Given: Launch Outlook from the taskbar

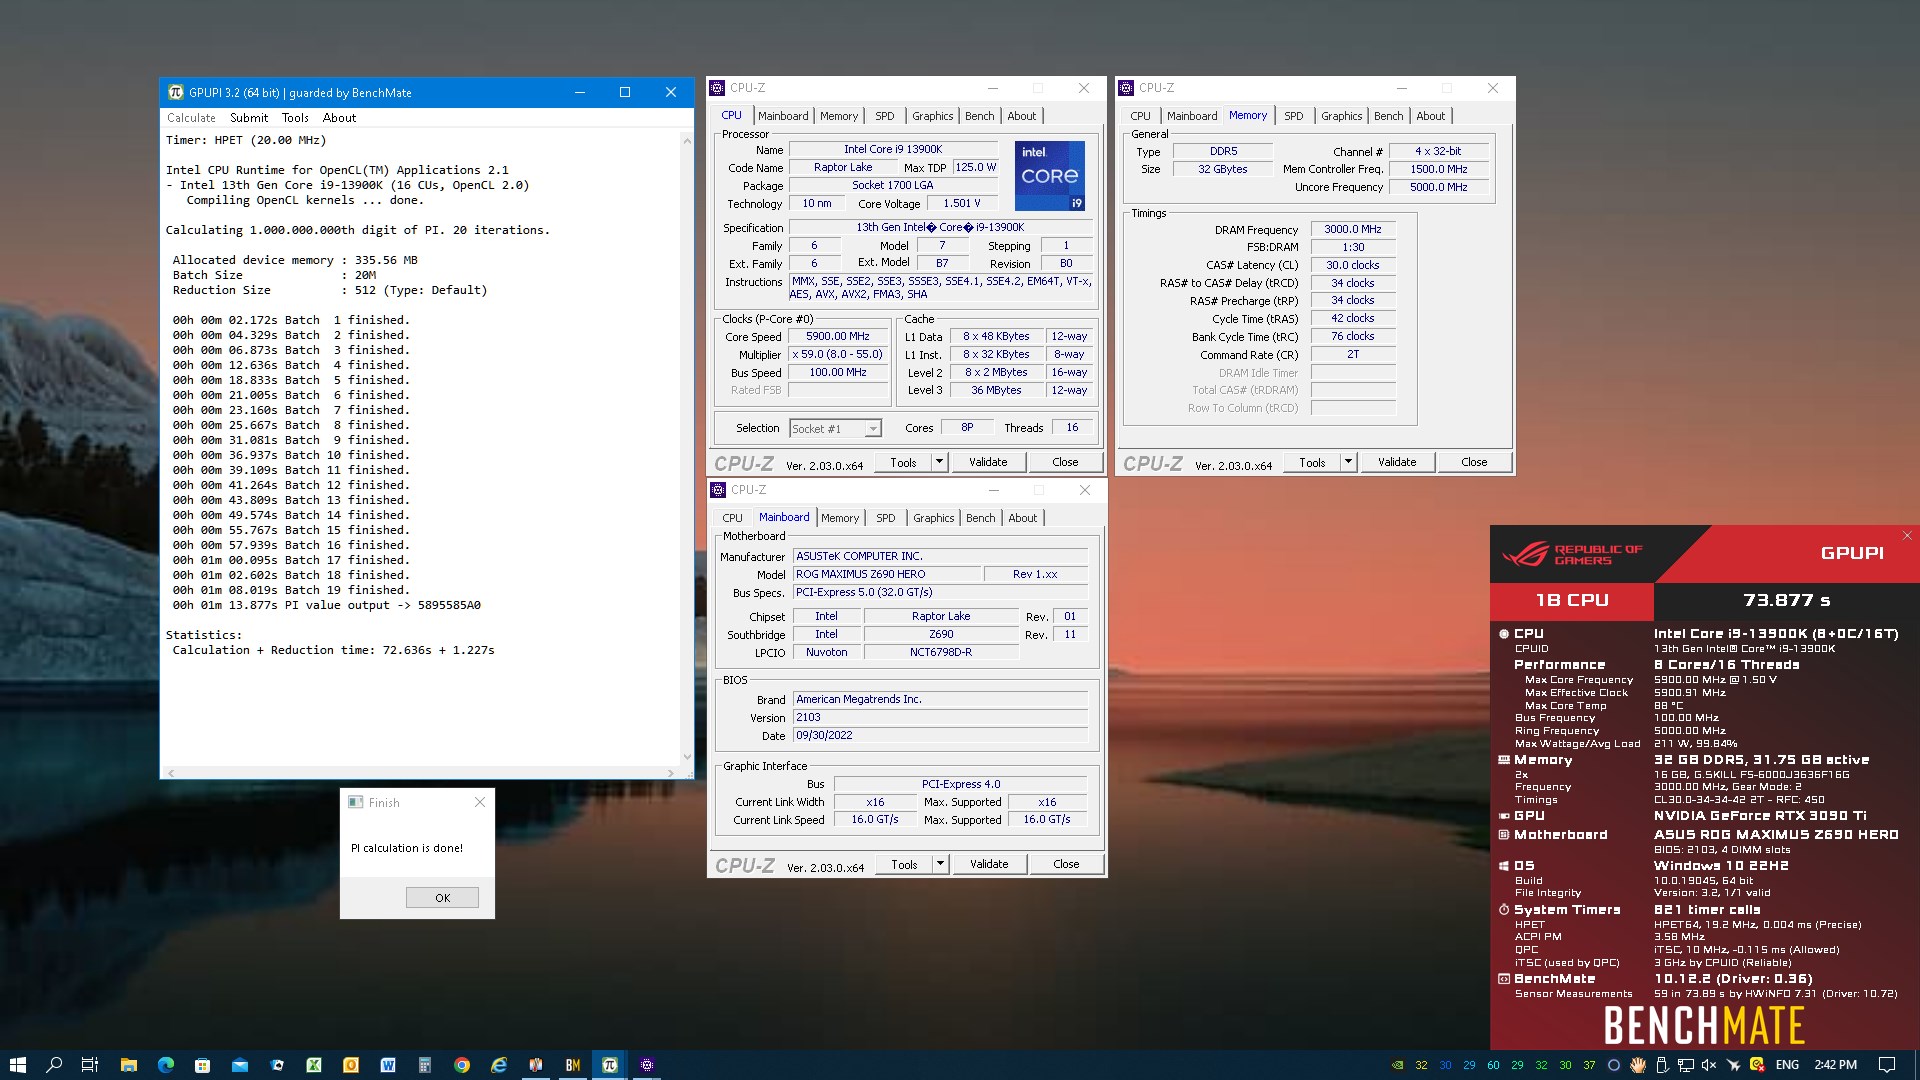Looking at the screenshot, I should coord(350,1065).
